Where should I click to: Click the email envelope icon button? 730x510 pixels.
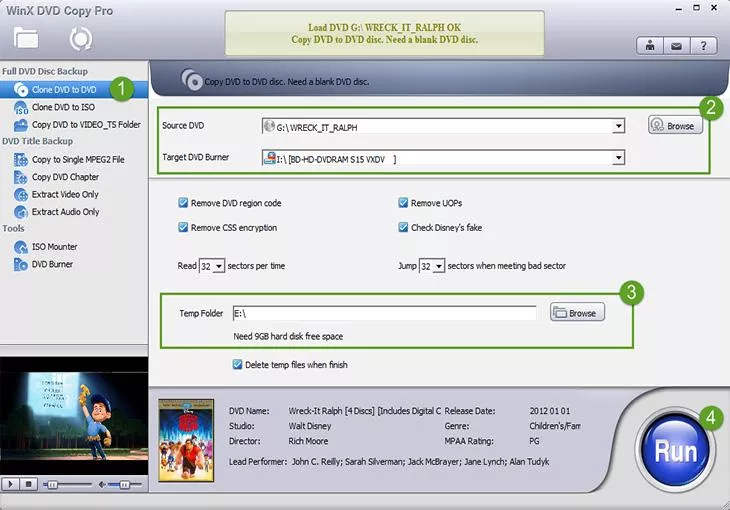676,46
